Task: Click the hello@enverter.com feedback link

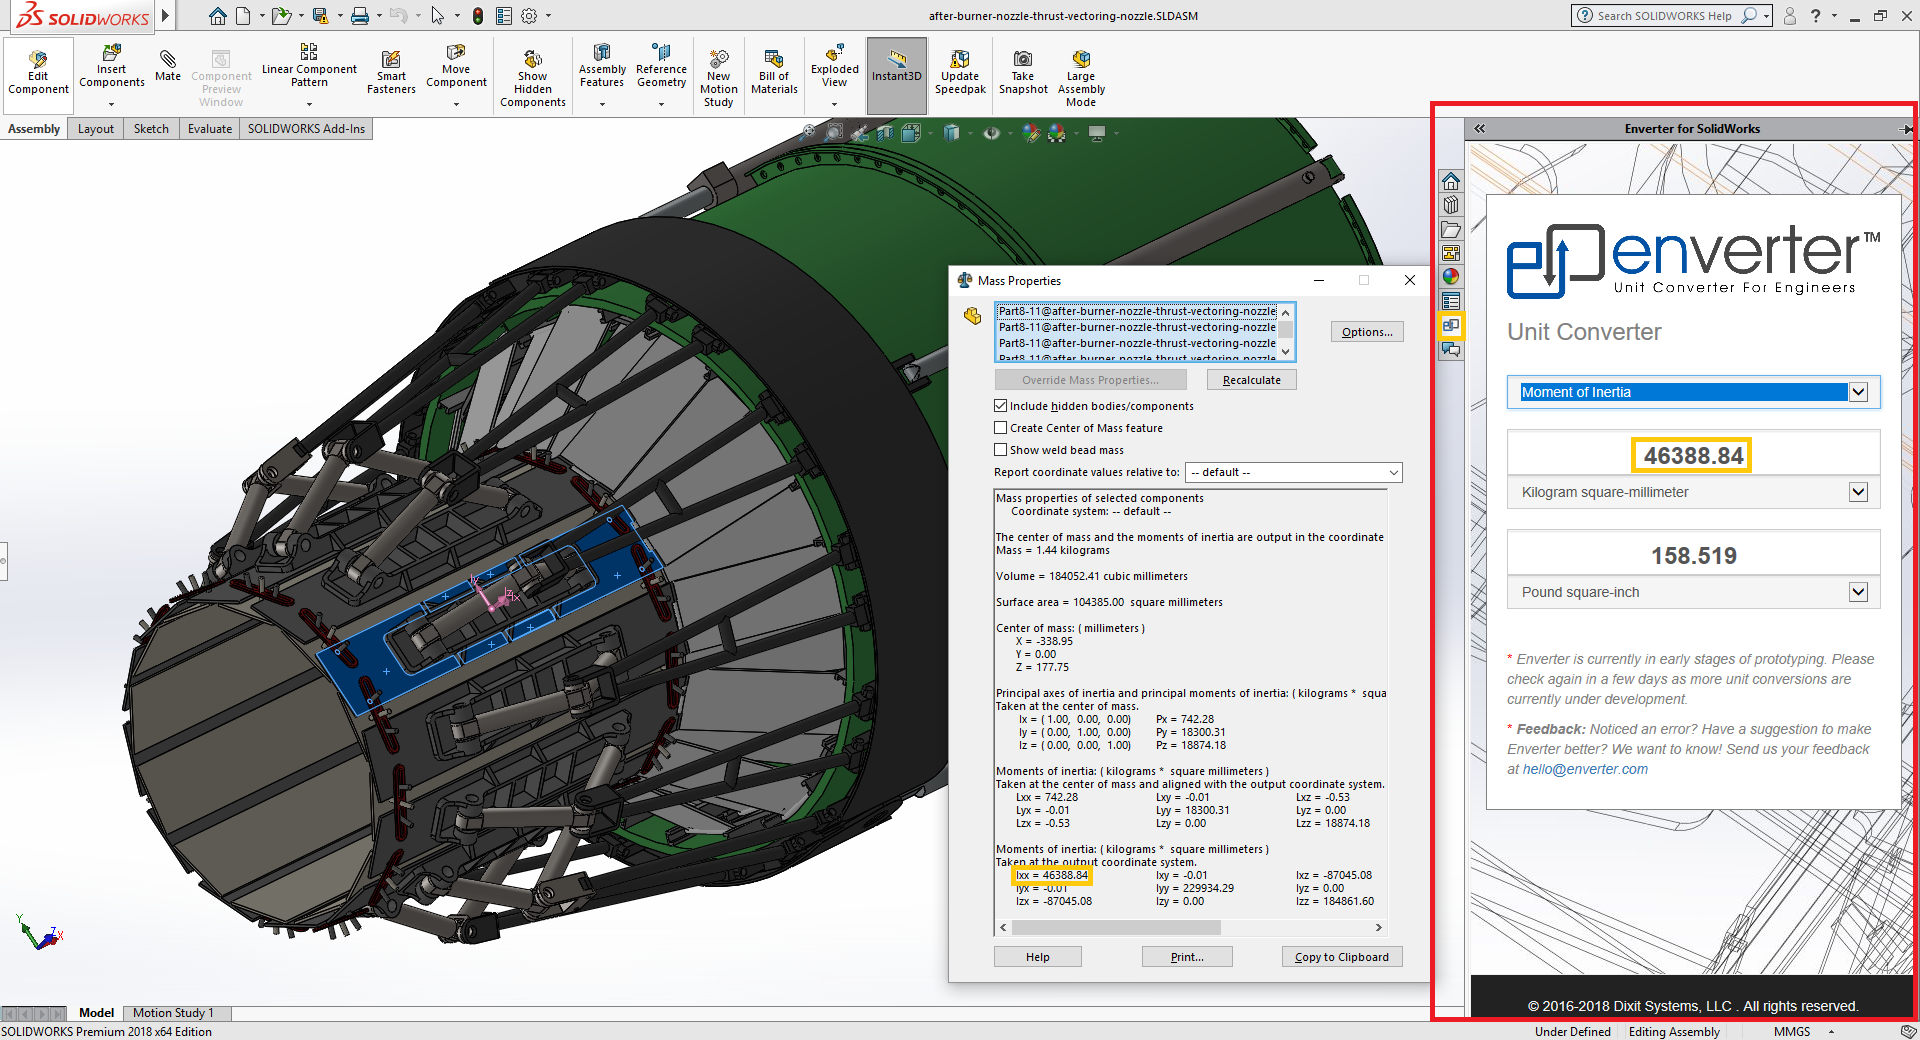Action: pos(1584,769)
